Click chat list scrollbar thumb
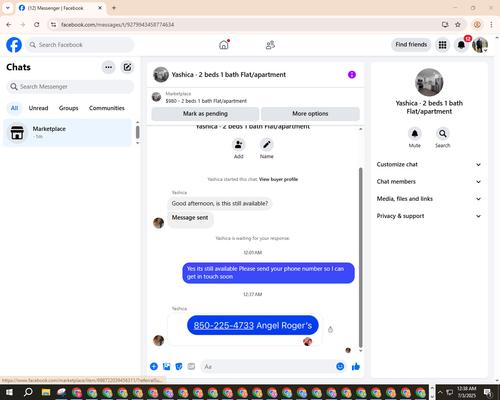 [137, 132]
